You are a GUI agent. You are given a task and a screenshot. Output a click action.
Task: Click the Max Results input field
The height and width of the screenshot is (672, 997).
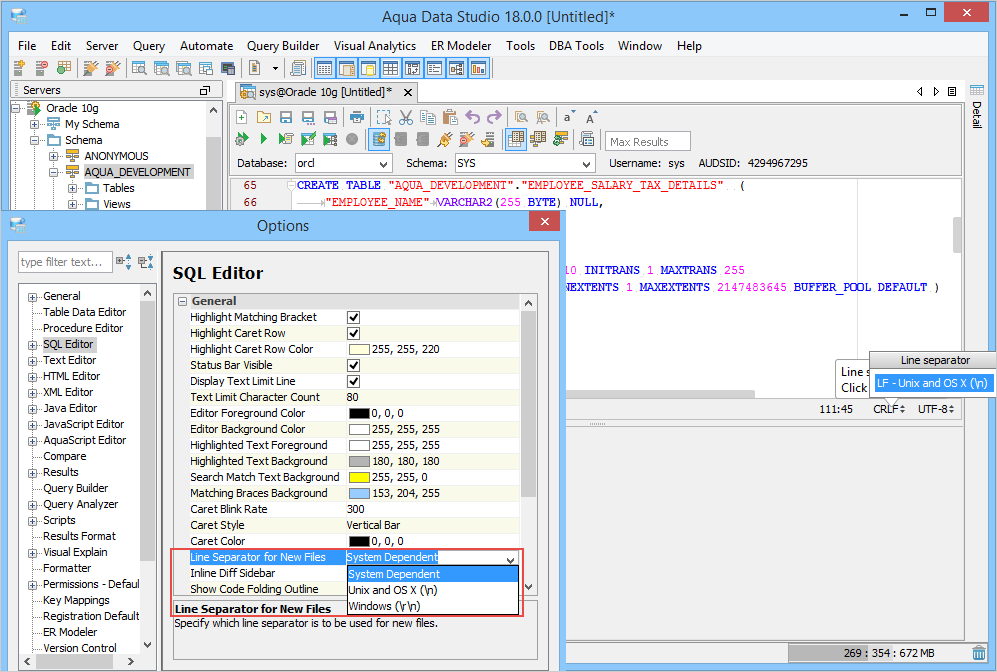(x=647, y=141)
